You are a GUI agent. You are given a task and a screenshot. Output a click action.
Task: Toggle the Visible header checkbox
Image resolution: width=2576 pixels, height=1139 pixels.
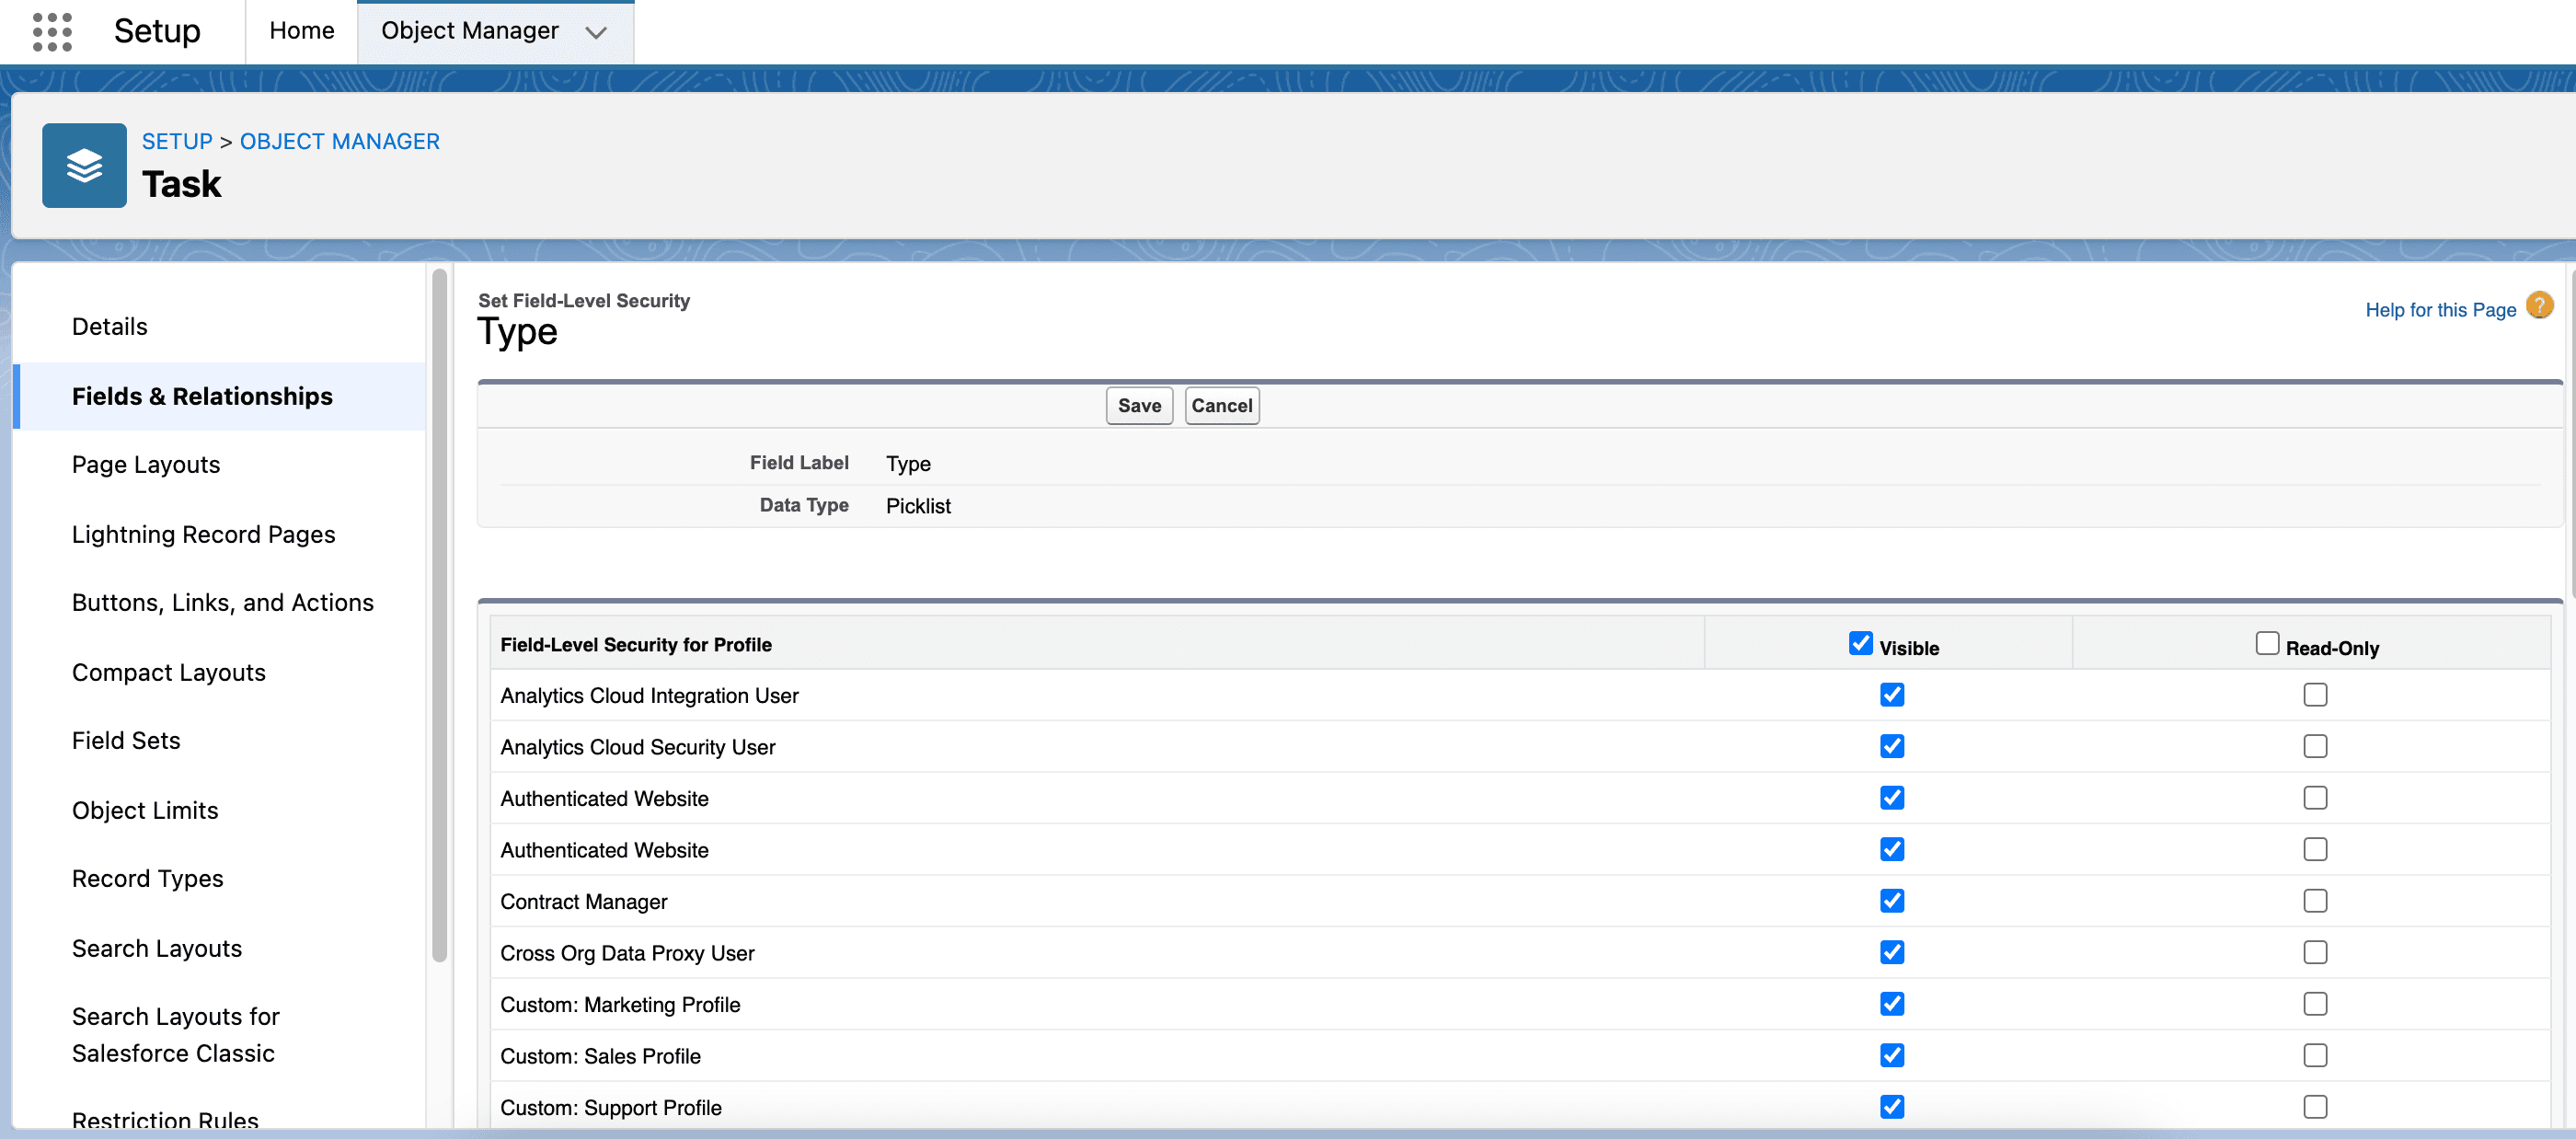1859,643
